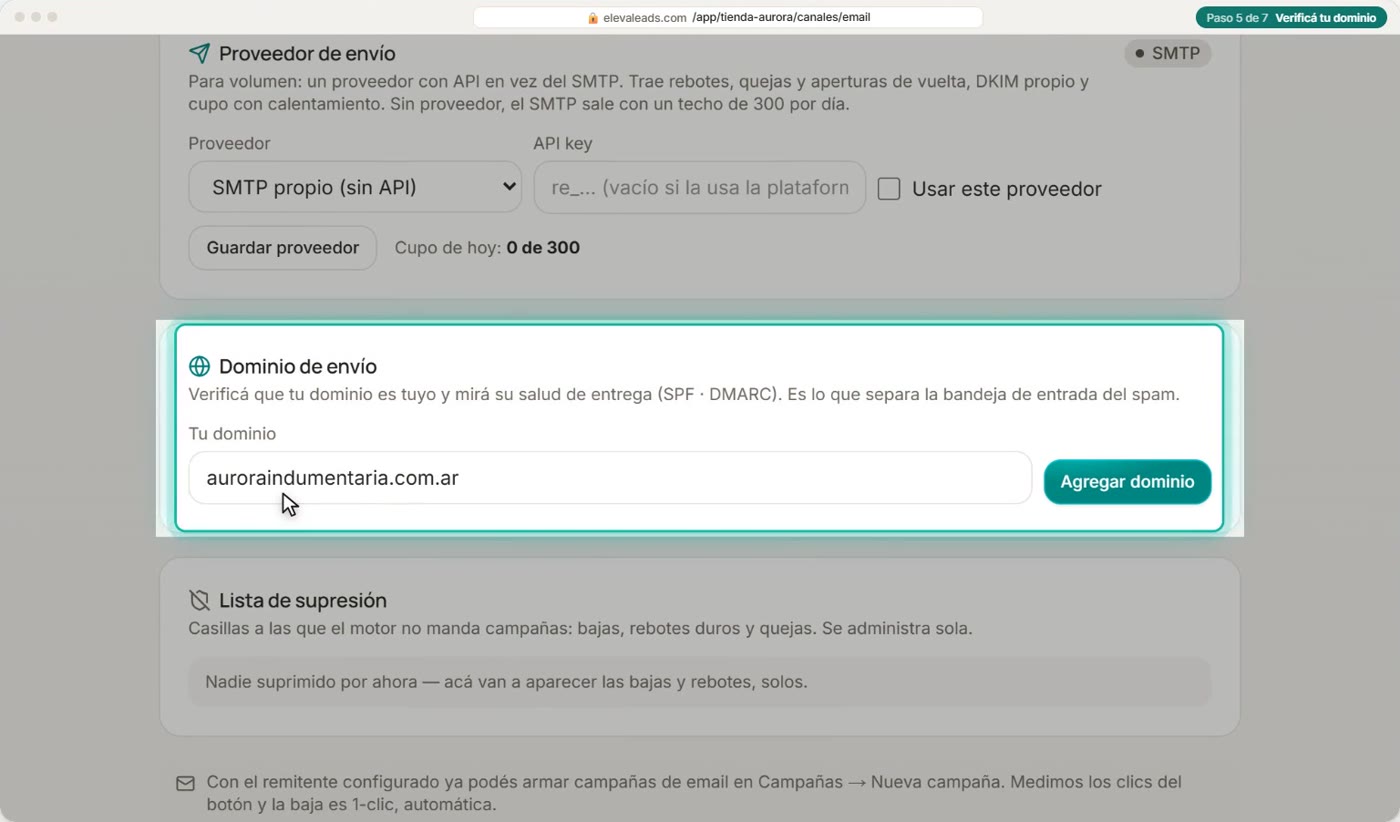This screenshot has height=822, width=1400.
Task: Click the browser URL address bar
Action: pos(727,18)
